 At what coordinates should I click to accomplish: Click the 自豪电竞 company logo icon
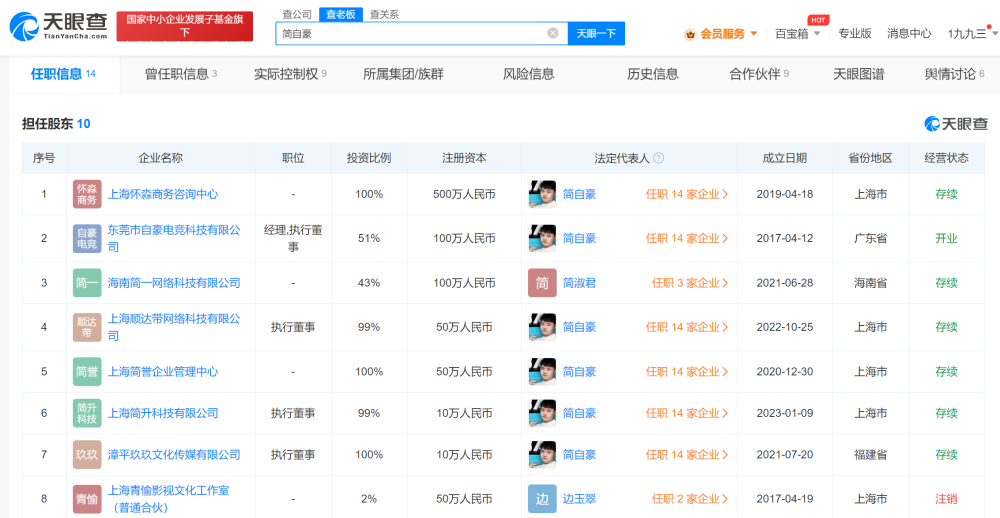tap(87, 239)
